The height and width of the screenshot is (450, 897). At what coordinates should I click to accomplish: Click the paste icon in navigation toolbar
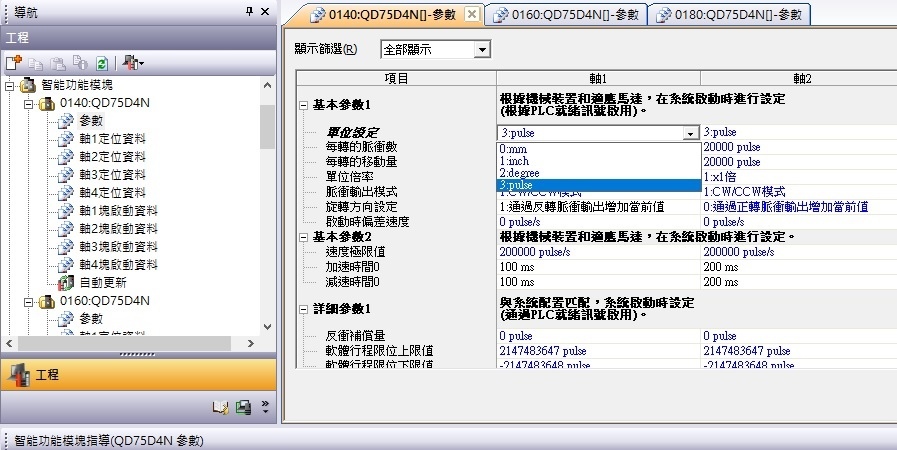[57, 63]
